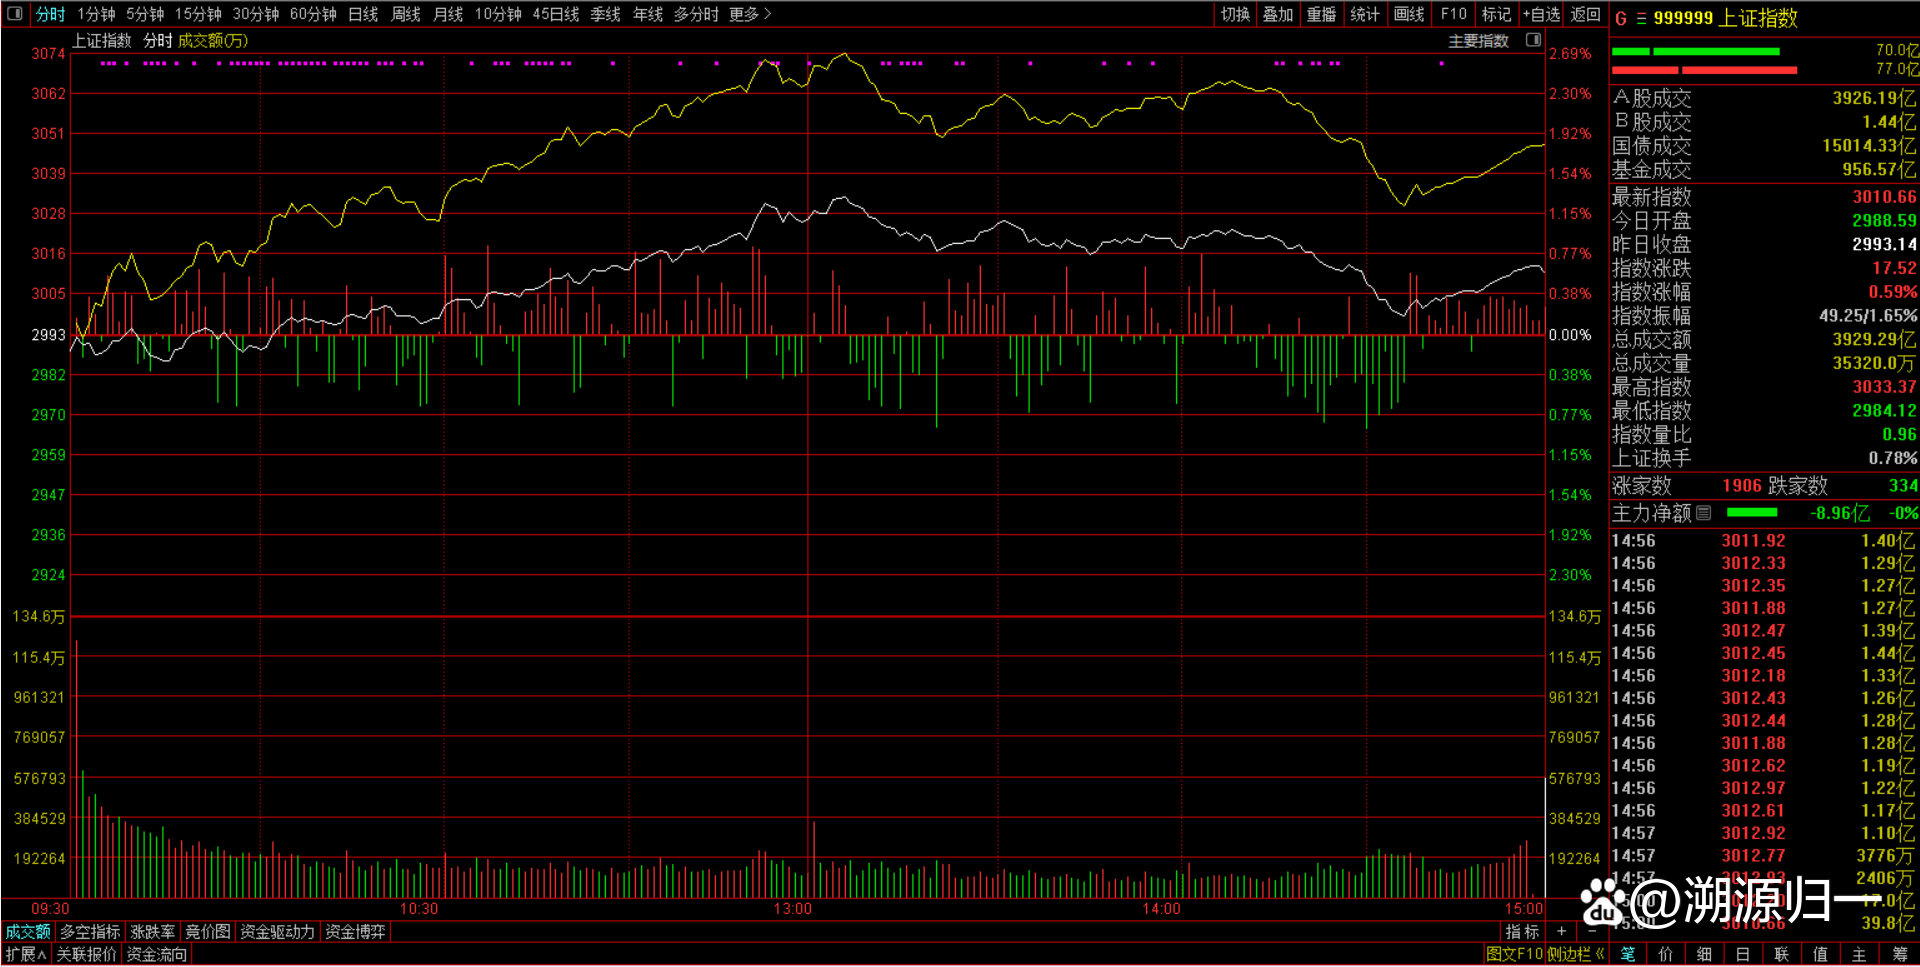Add to watchlist with +自选
Screen dimensions: 1920x967
pyautogui.click(x=1541, y=14)
